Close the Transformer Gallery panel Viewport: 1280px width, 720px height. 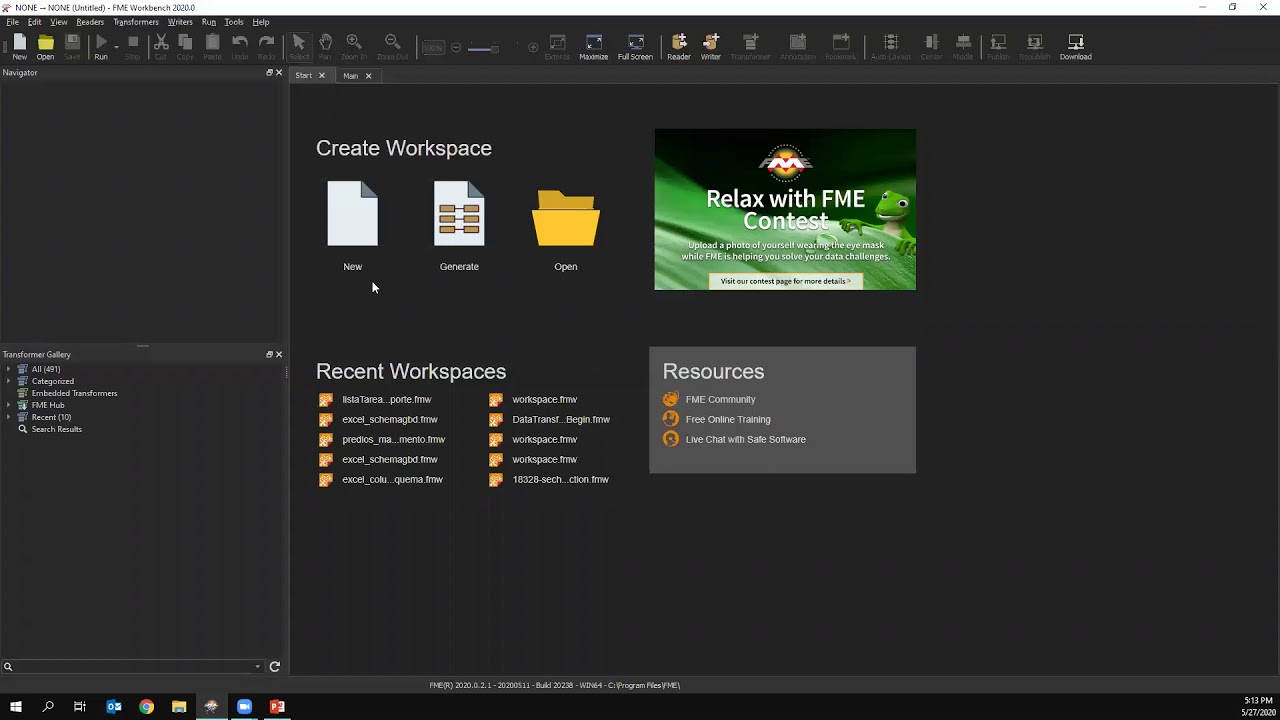tap(279, 355)
